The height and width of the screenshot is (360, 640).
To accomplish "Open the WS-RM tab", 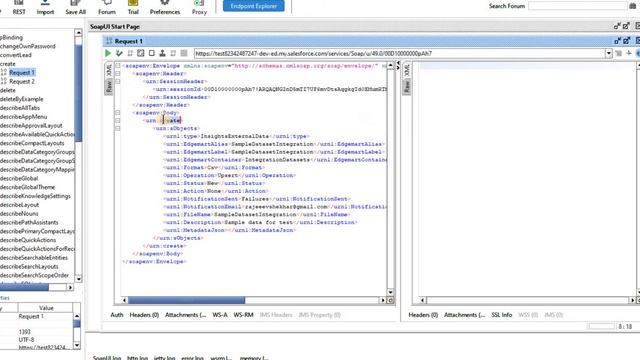I will (x=244, y=315).
